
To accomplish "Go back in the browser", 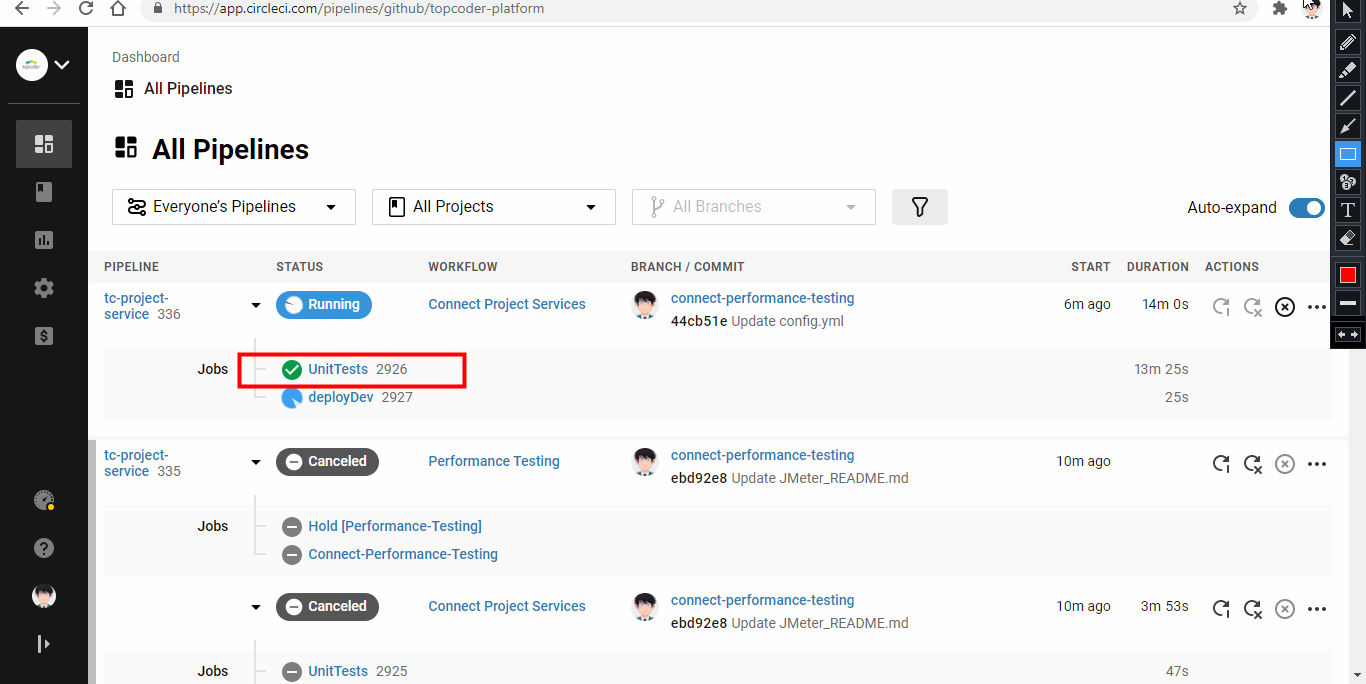I will (21, 9).
